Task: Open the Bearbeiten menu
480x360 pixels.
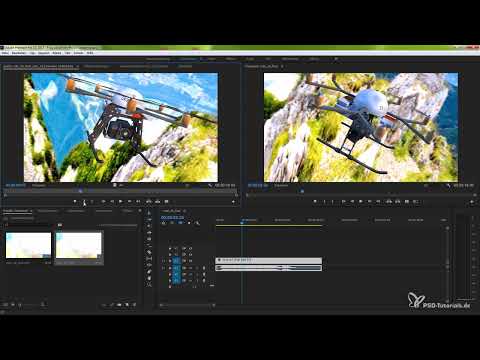Action: [19, 53]
